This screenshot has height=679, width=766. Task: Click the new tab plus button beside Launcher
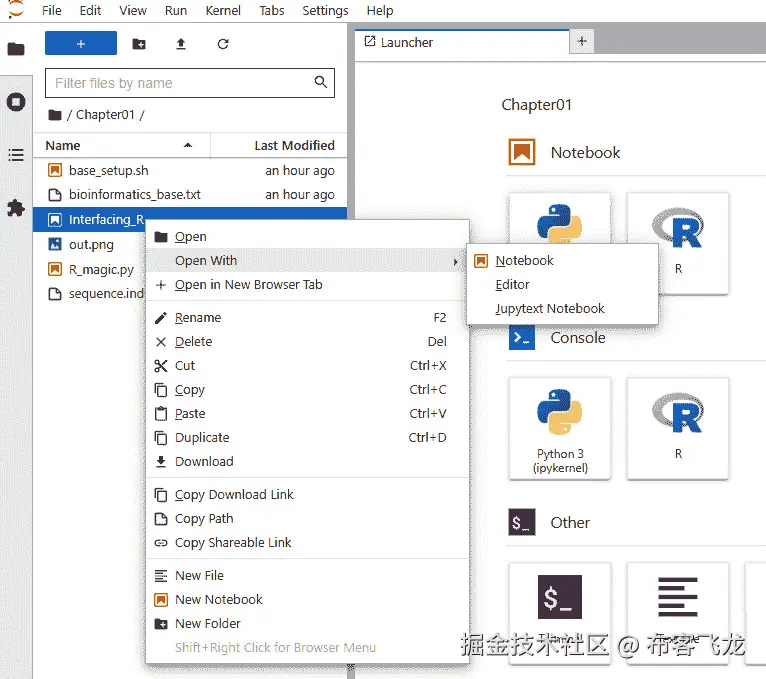coord(582,41)
